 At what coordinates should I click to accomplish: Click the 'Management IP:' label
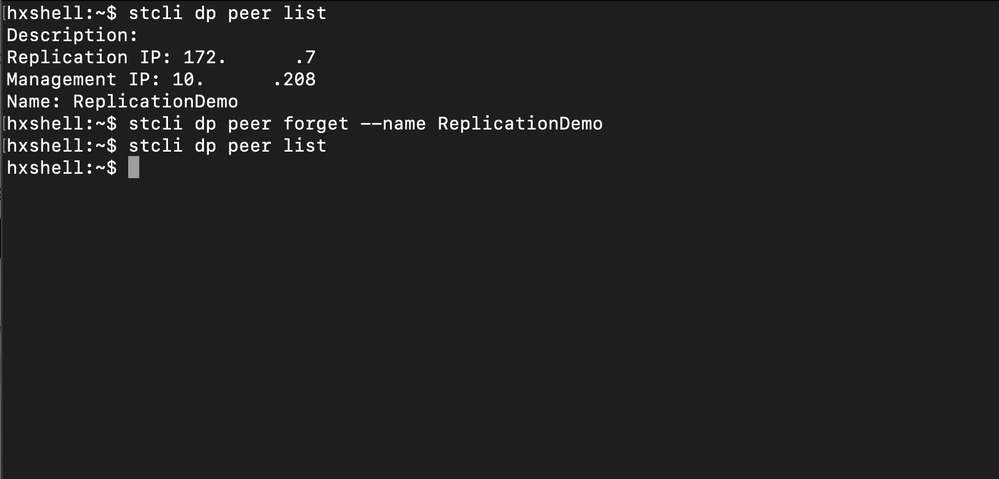(83, 80)
